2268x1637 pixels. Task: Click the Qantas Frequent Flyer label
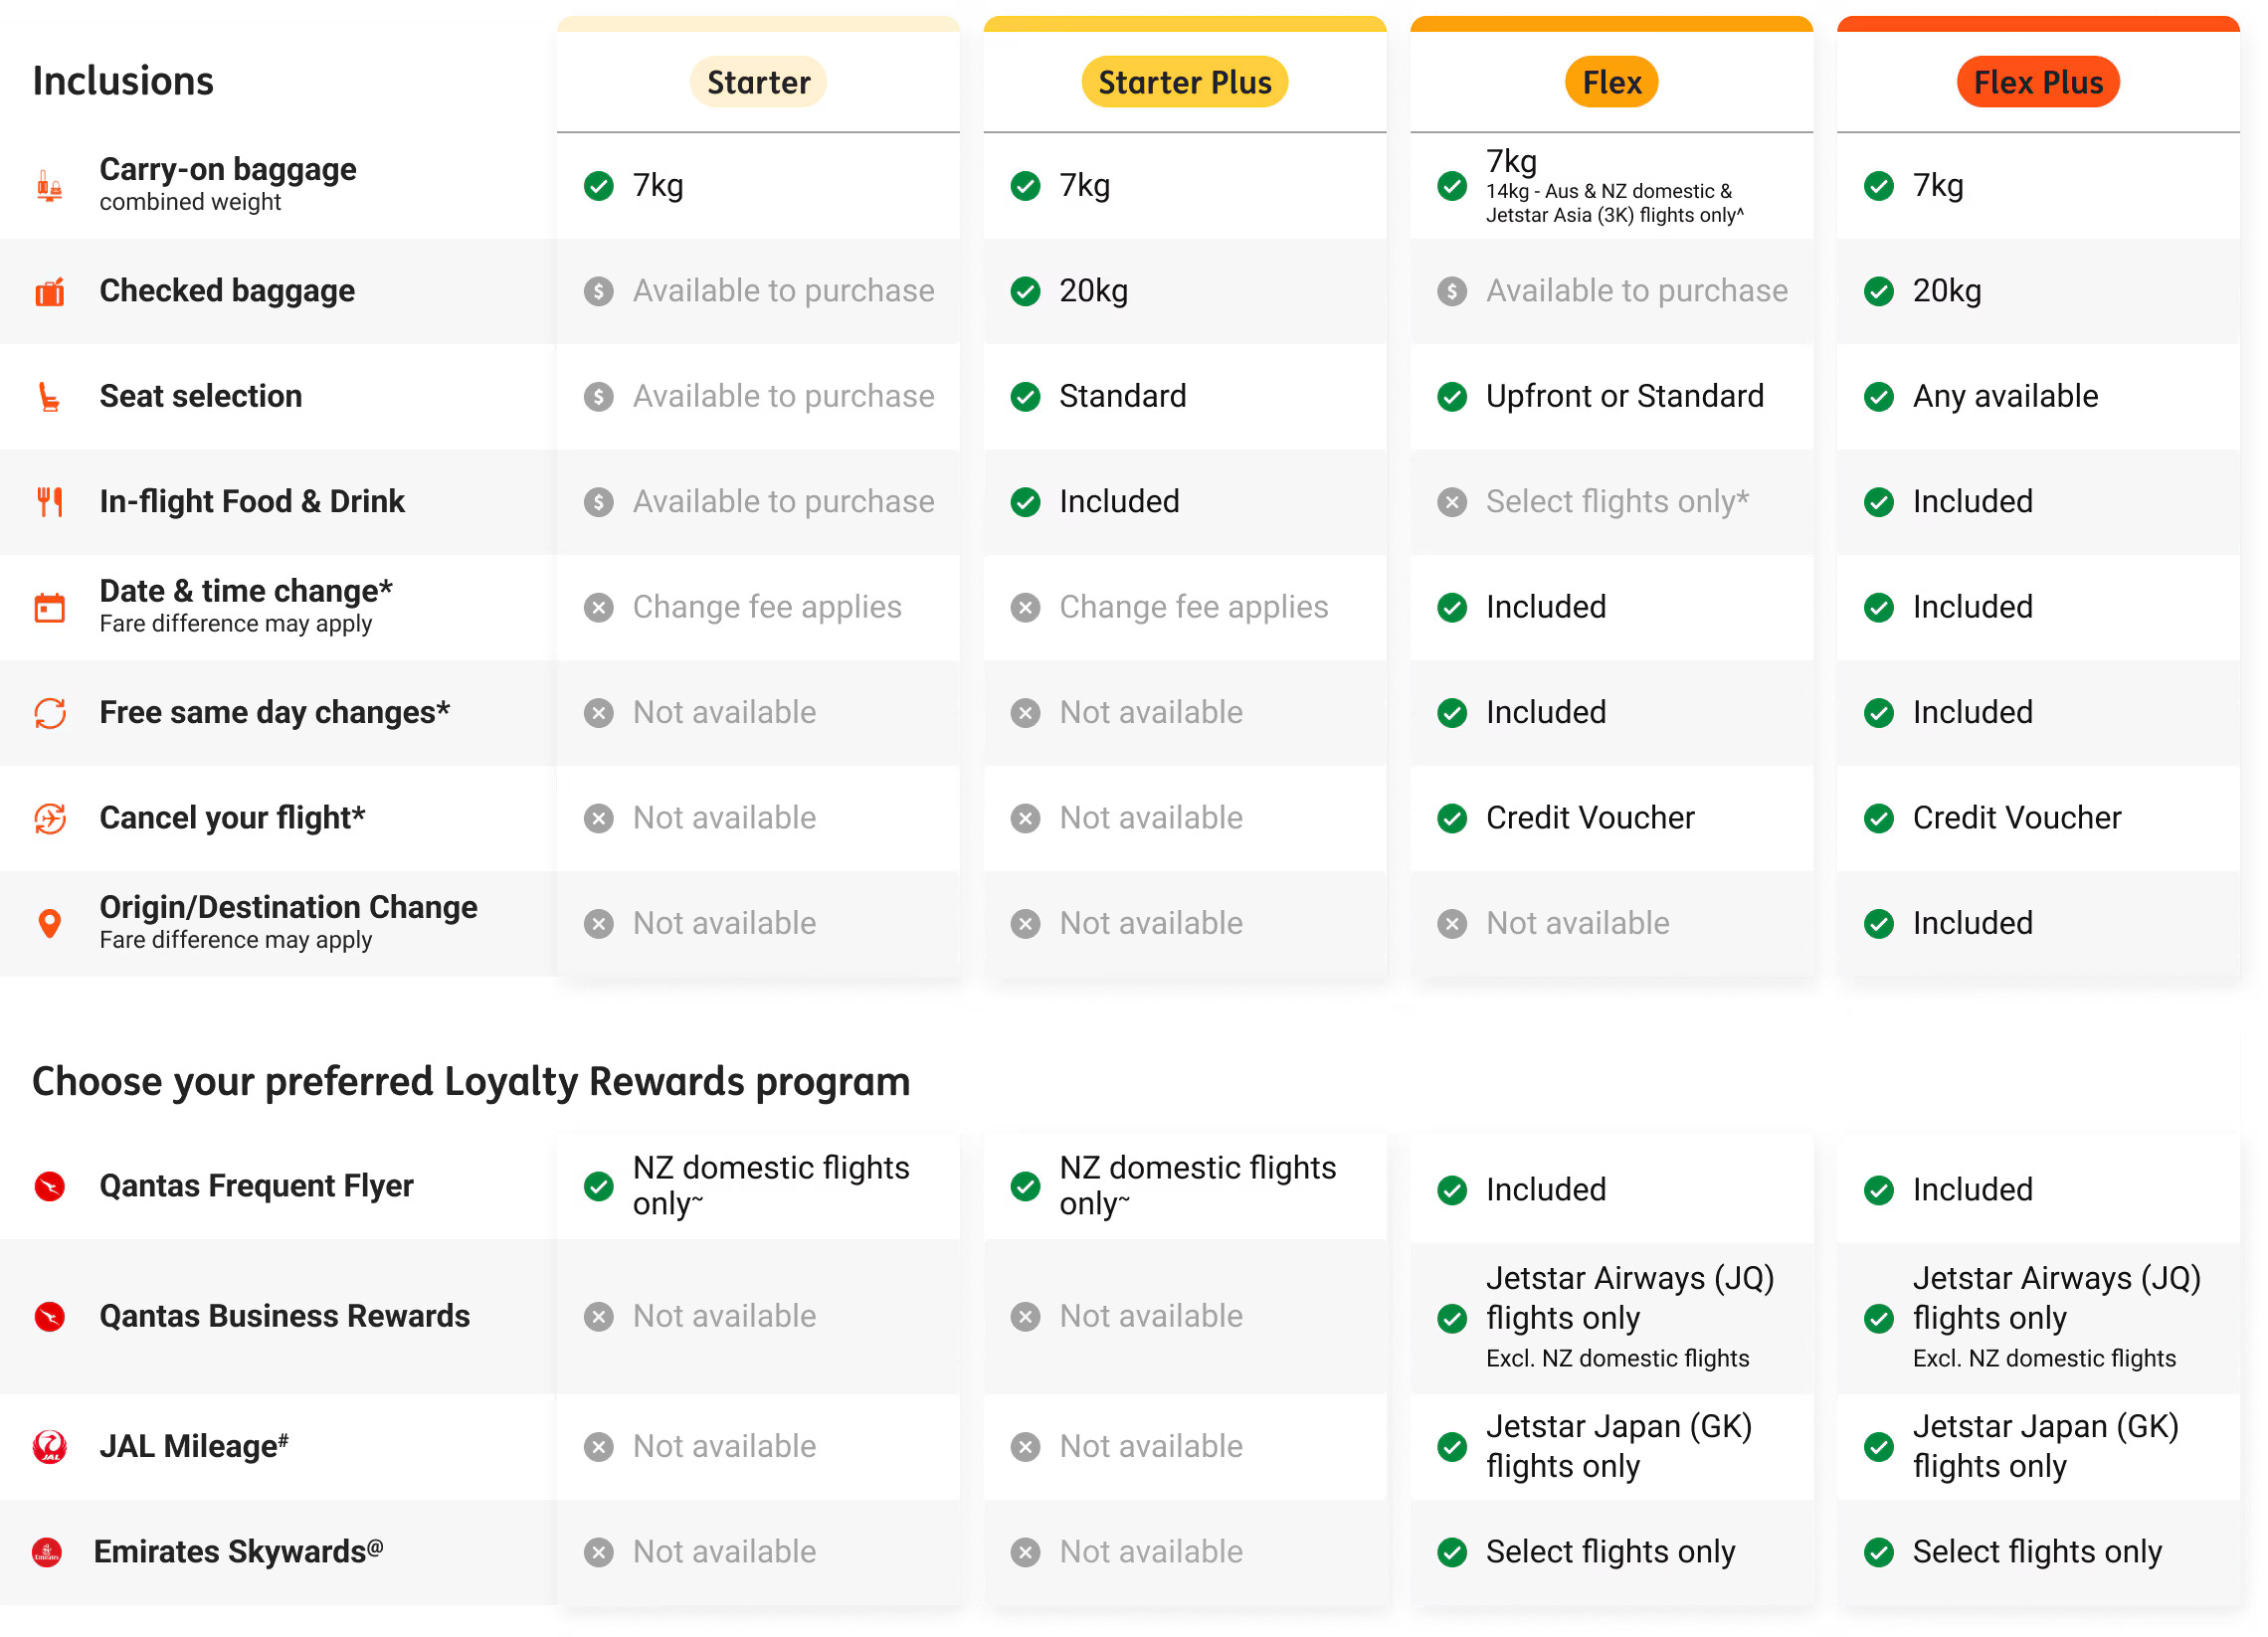(x=256, y=1187)
